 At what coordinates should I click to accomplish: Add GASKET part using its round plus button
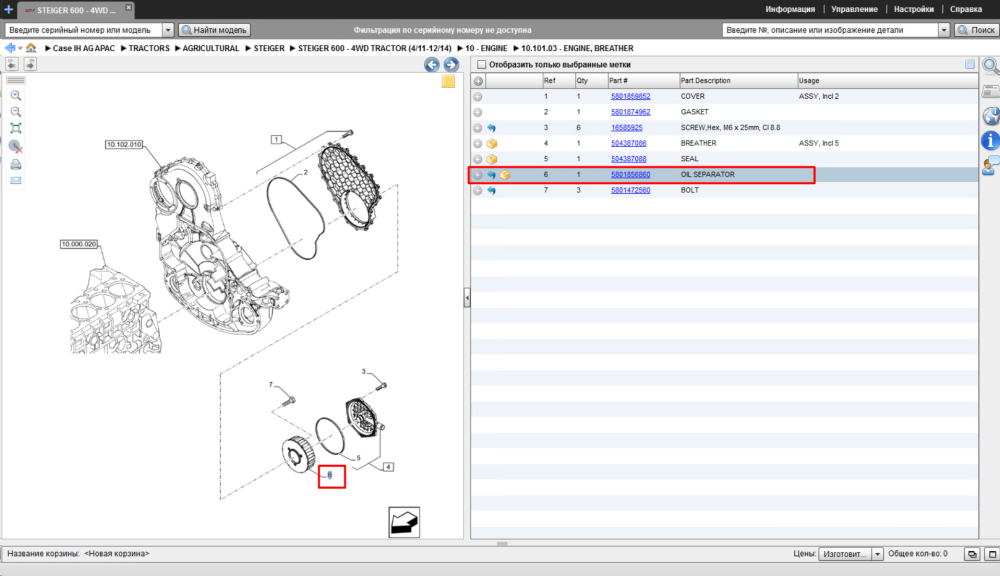click(478, 112)
